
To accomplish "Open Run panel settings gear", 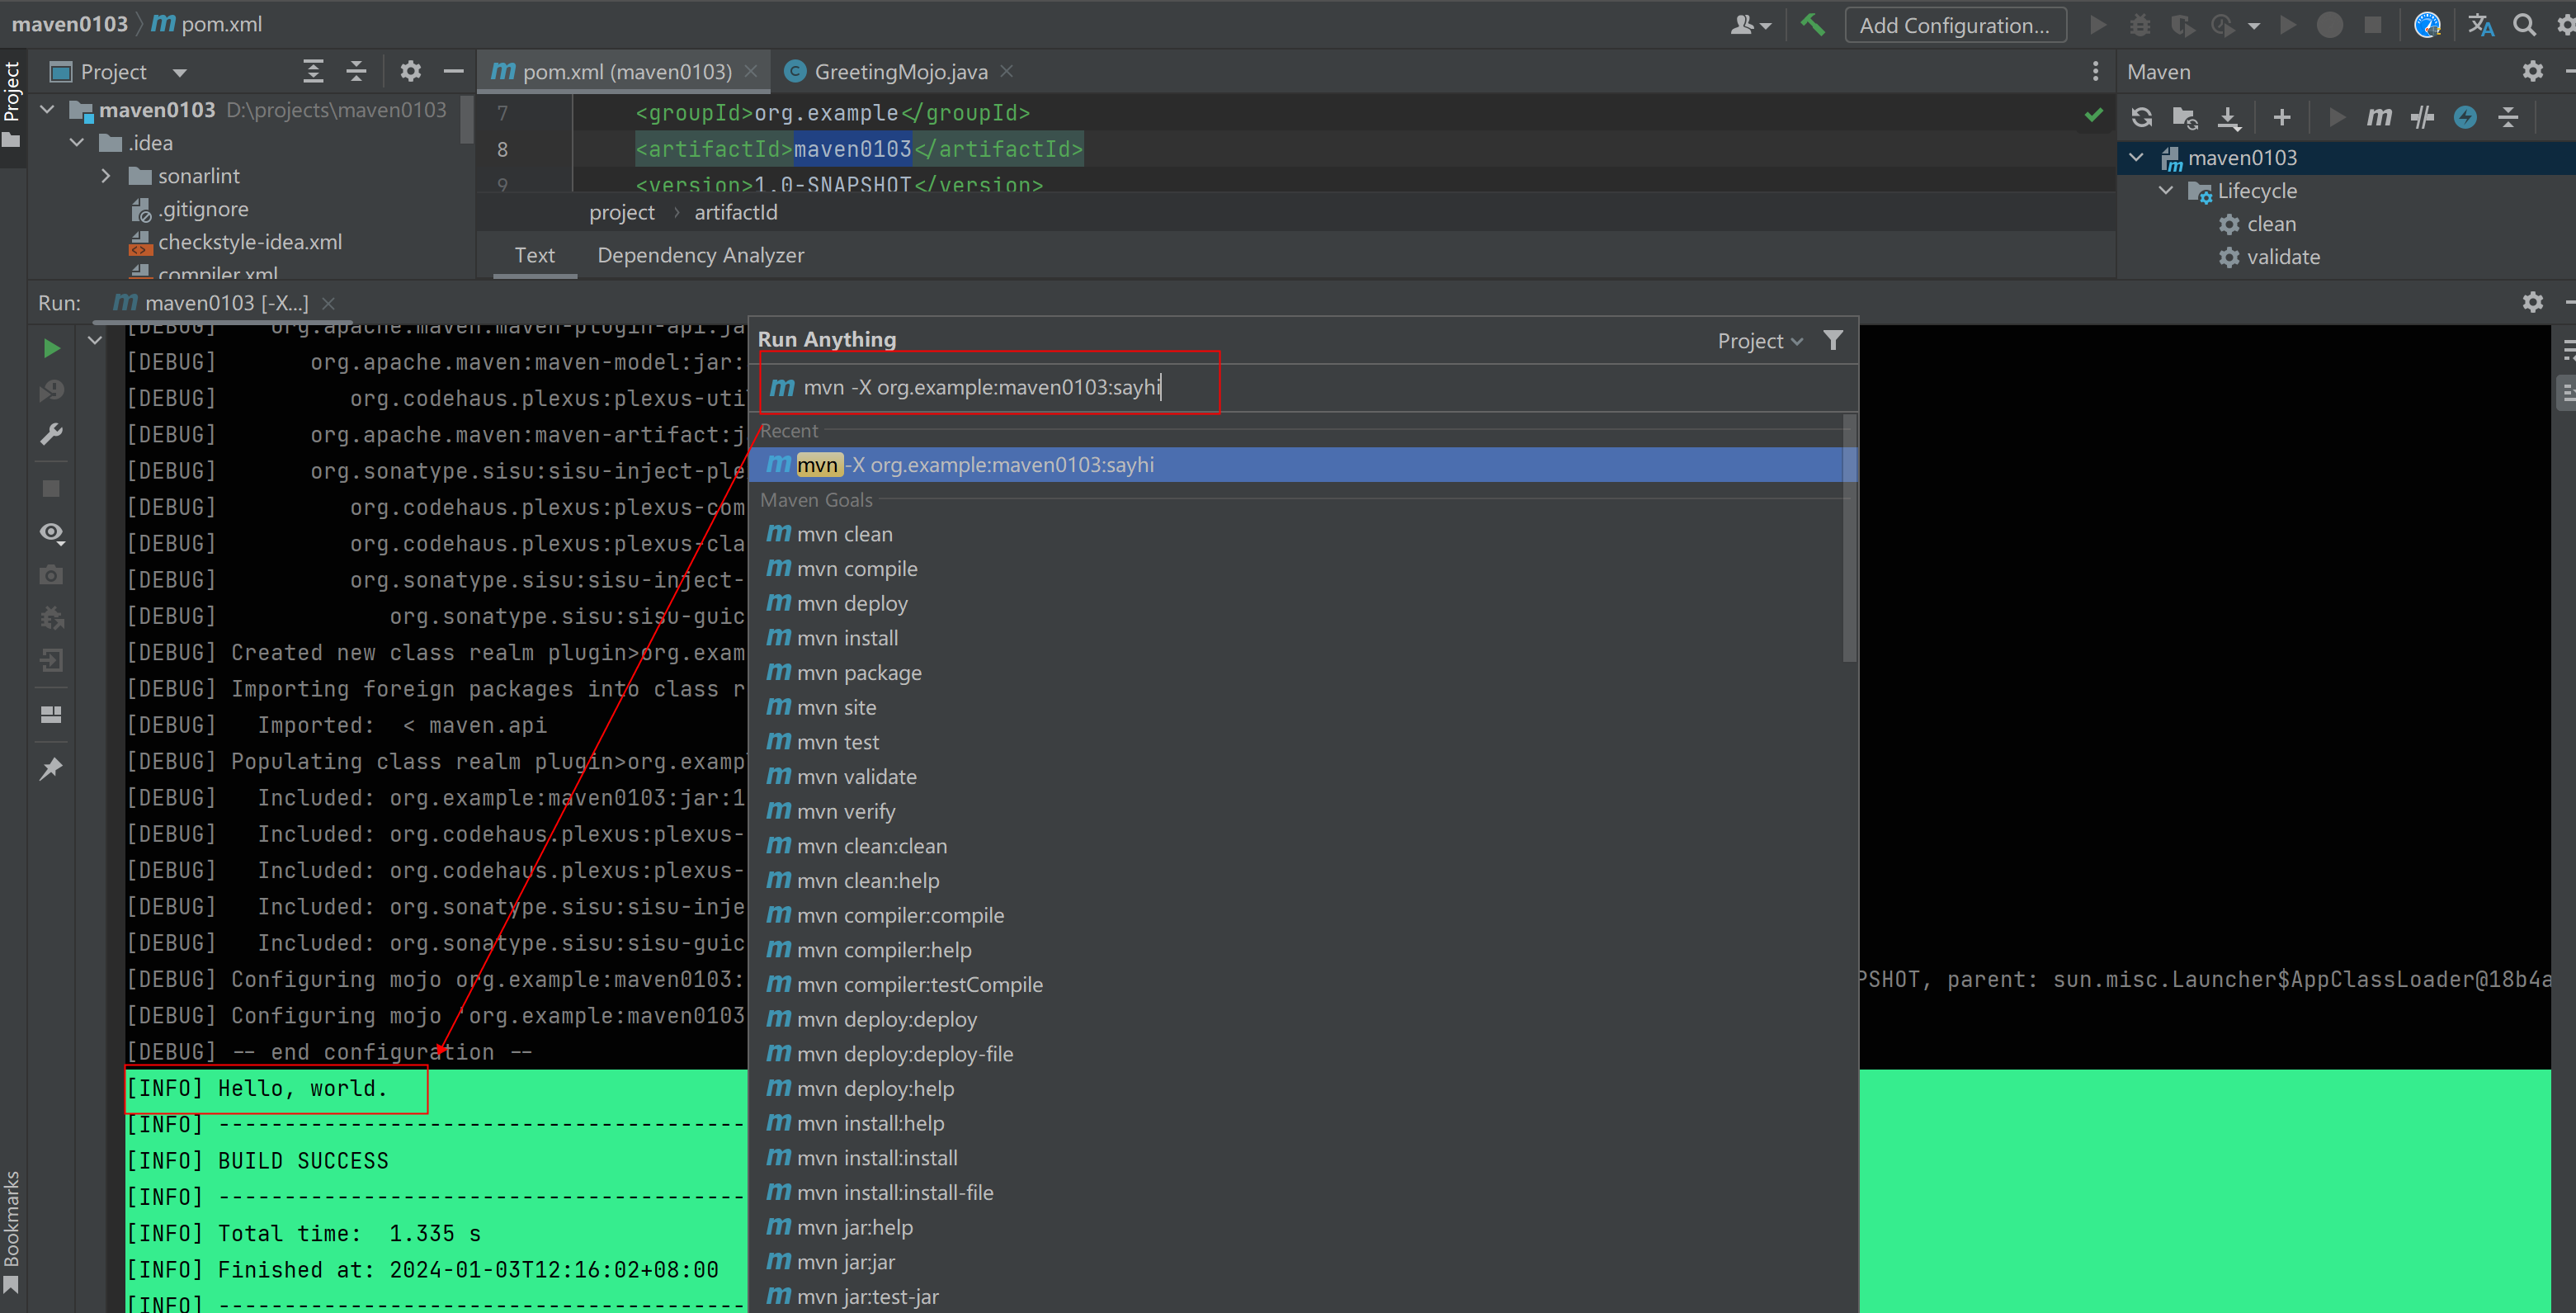I will coord(2532,301).
